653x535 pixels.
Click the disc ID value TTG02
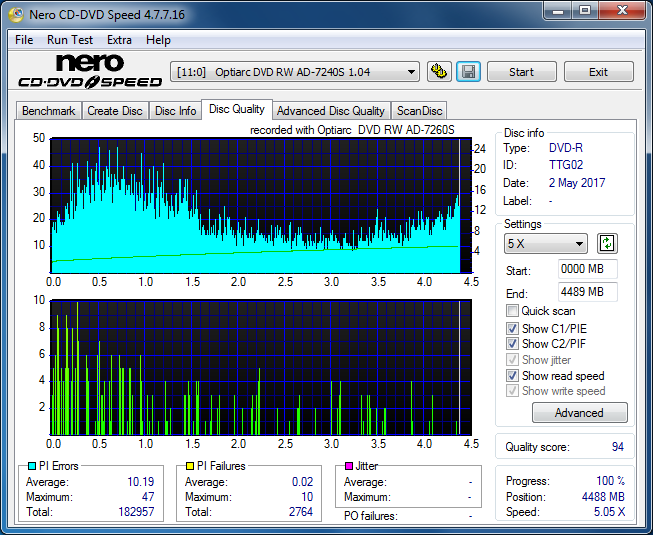tap(566, 165)
